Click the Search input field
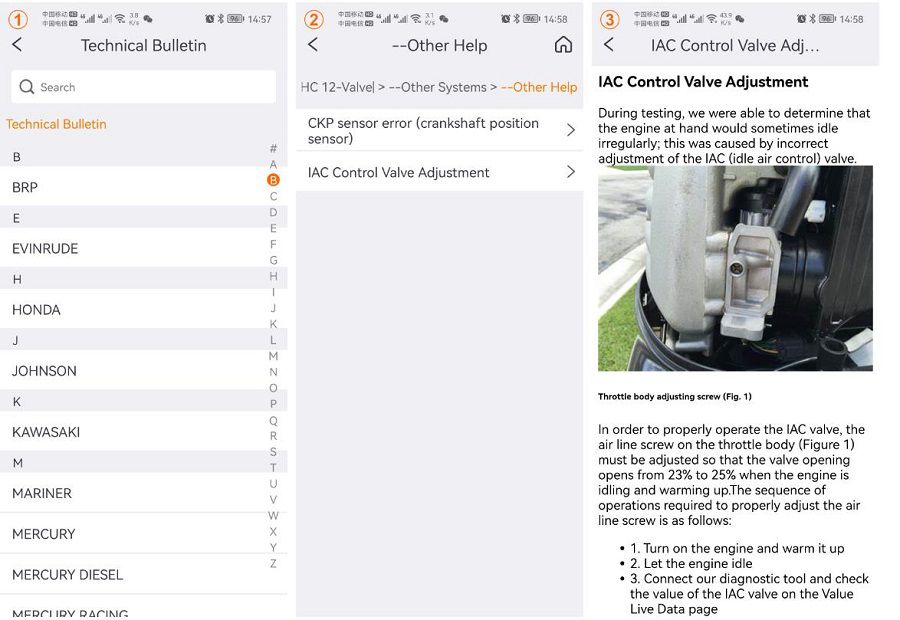Viewport: 900px width, 620px height. pyautogui.click(x=150, y=87)
